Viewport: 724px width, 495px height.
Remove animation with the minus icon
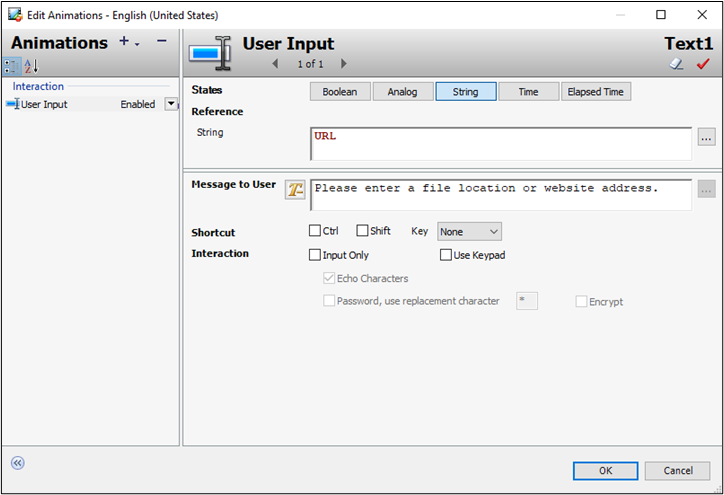pos(161,41)
